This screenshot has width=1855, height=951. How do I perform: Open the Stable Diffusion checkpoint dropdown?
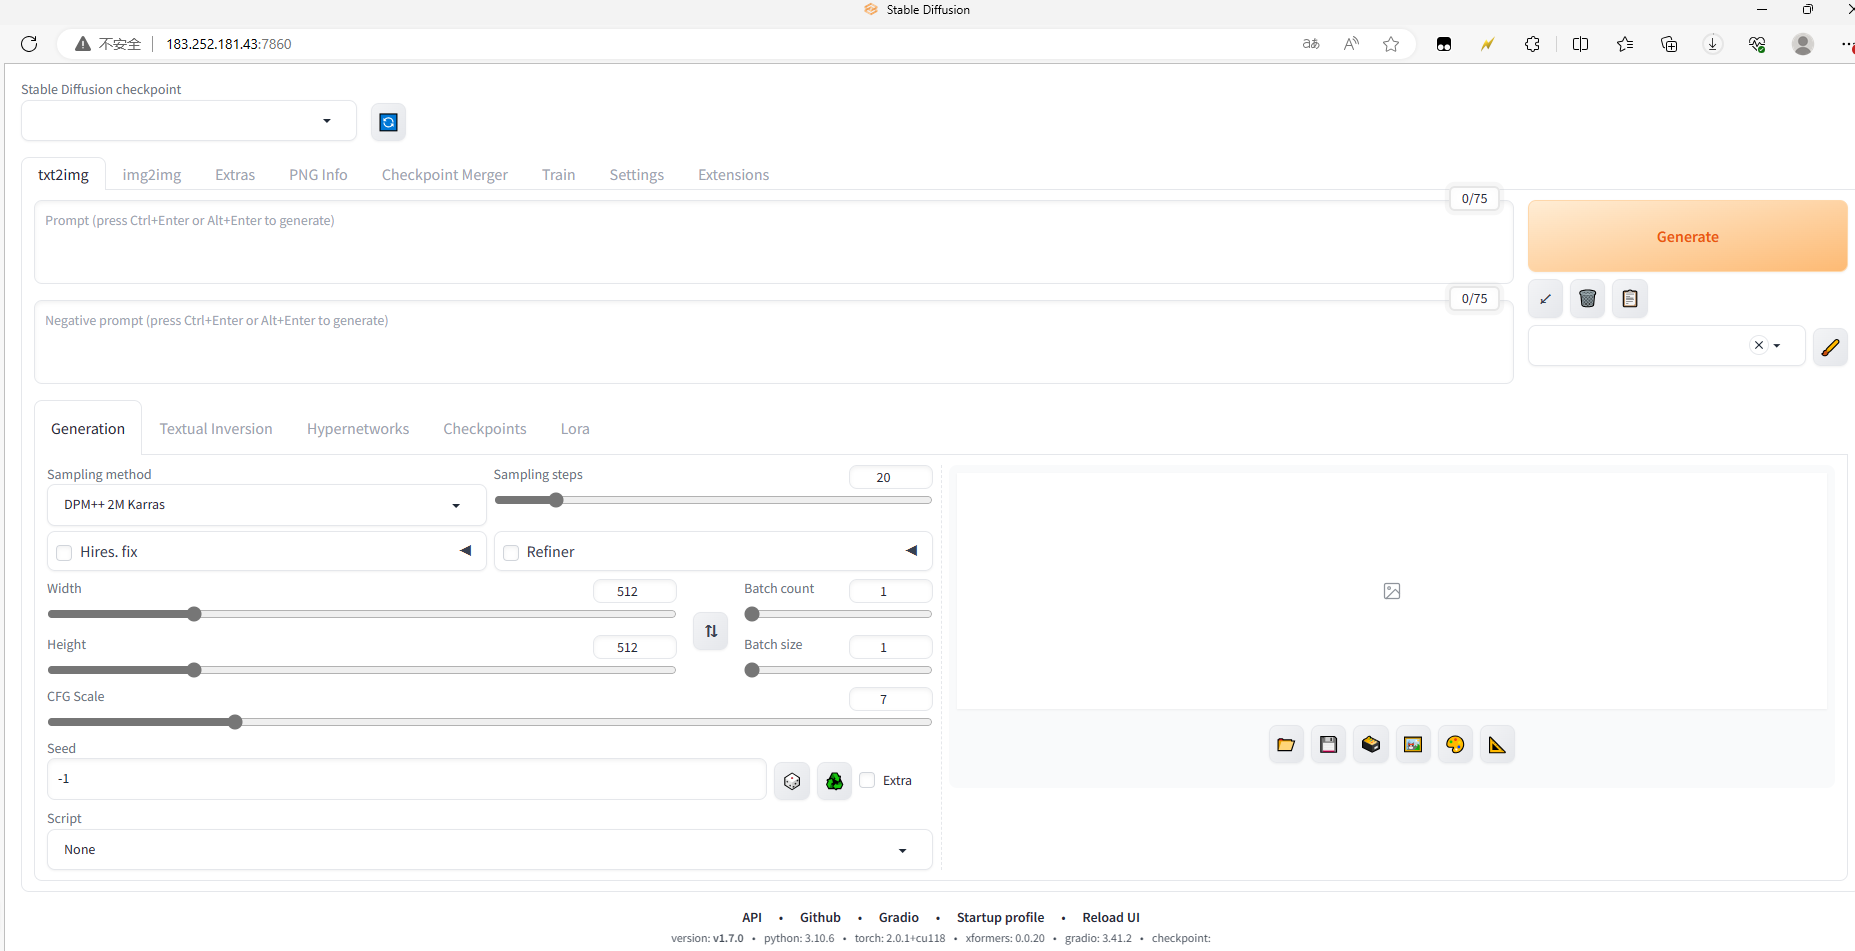click(189, 121)
